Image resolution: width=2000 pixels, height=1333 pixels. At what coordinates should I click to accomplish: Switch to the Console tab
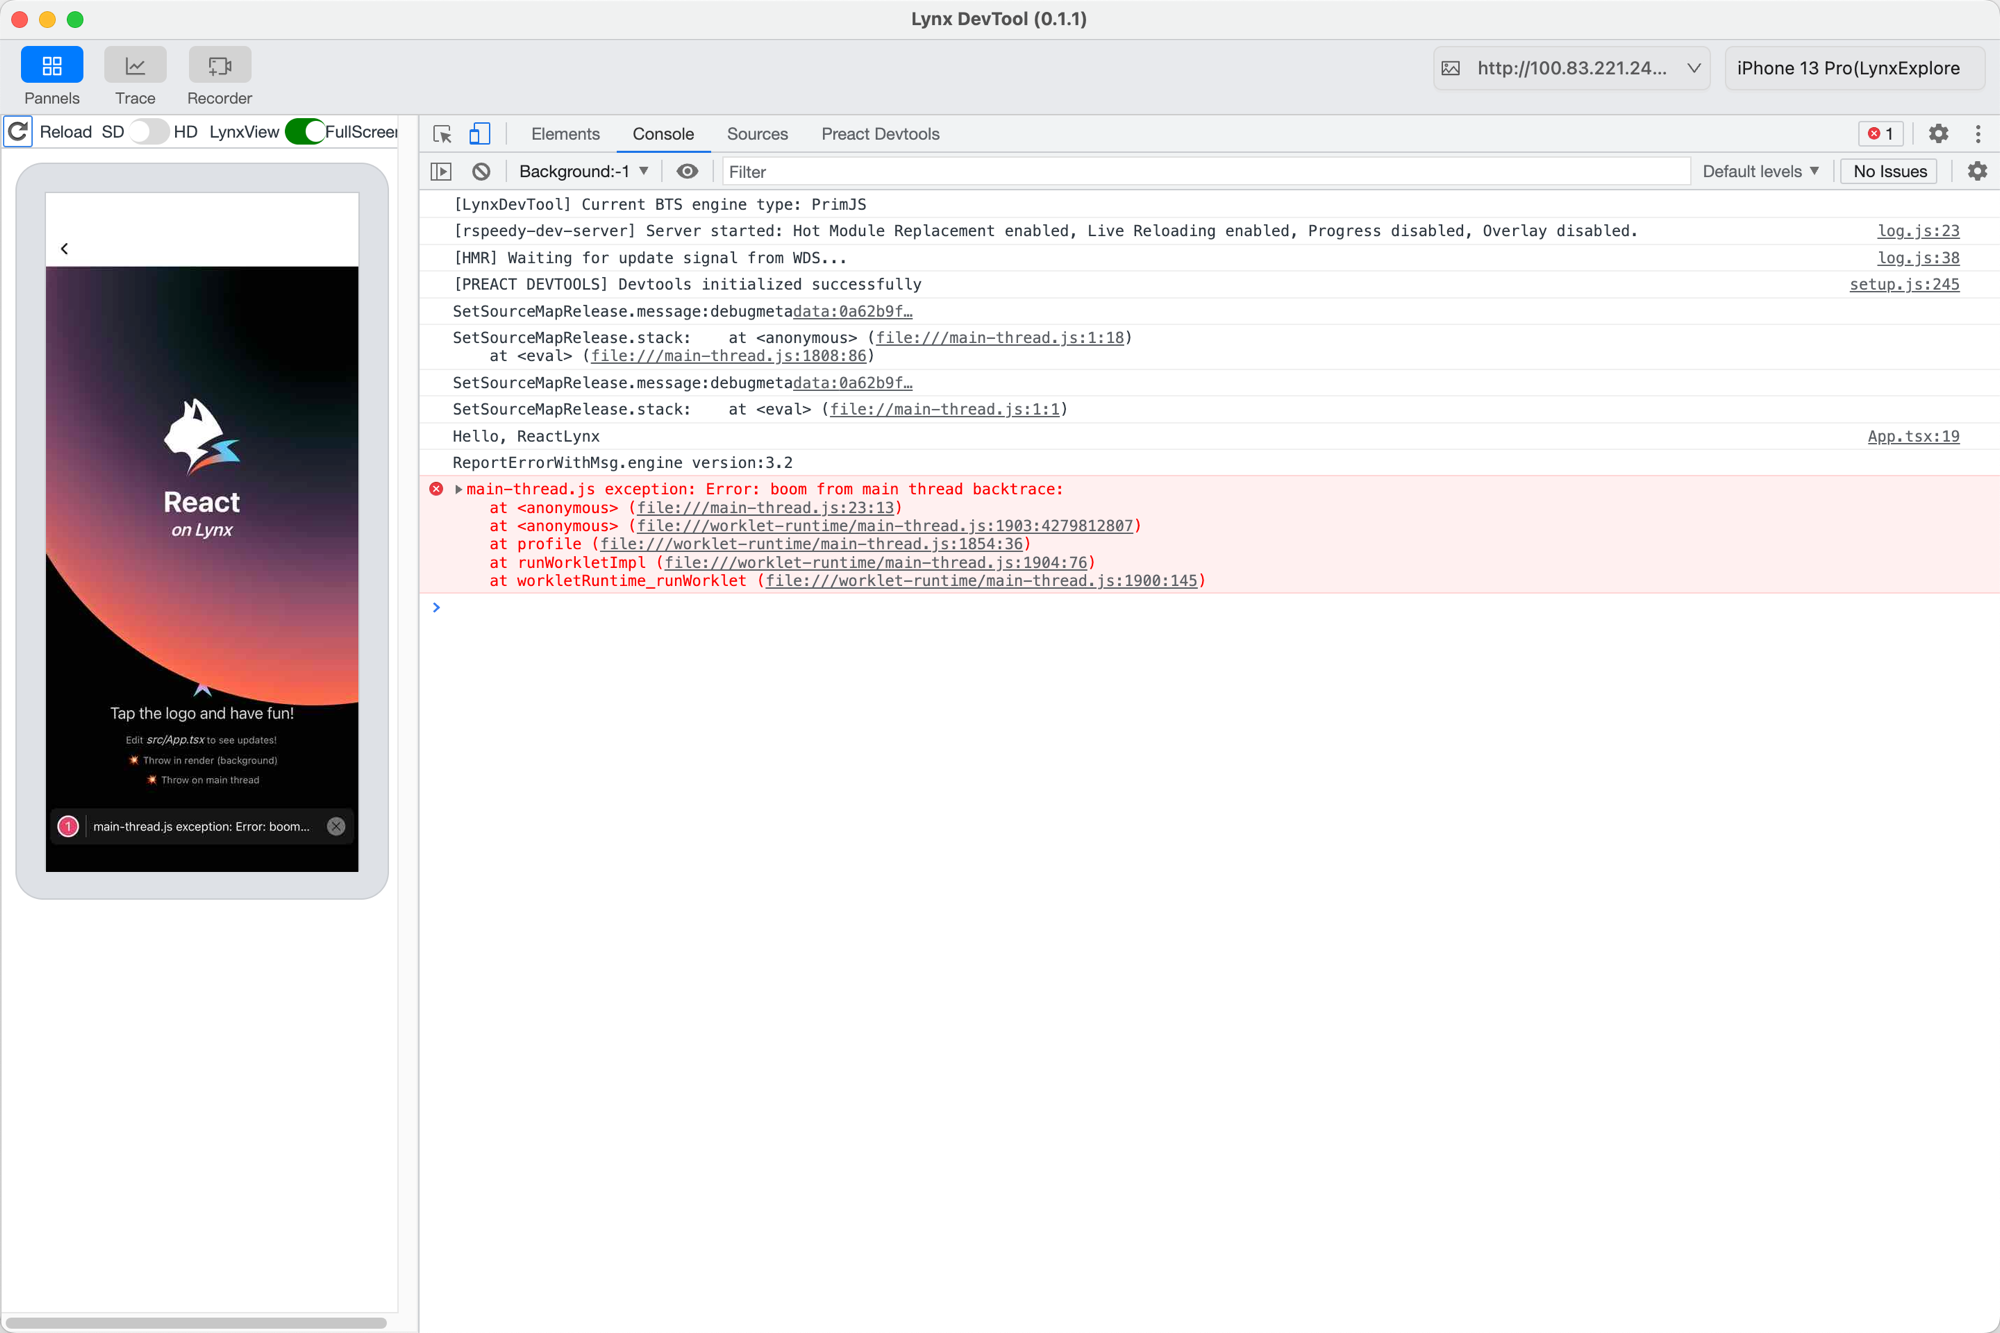coord(663,134)
